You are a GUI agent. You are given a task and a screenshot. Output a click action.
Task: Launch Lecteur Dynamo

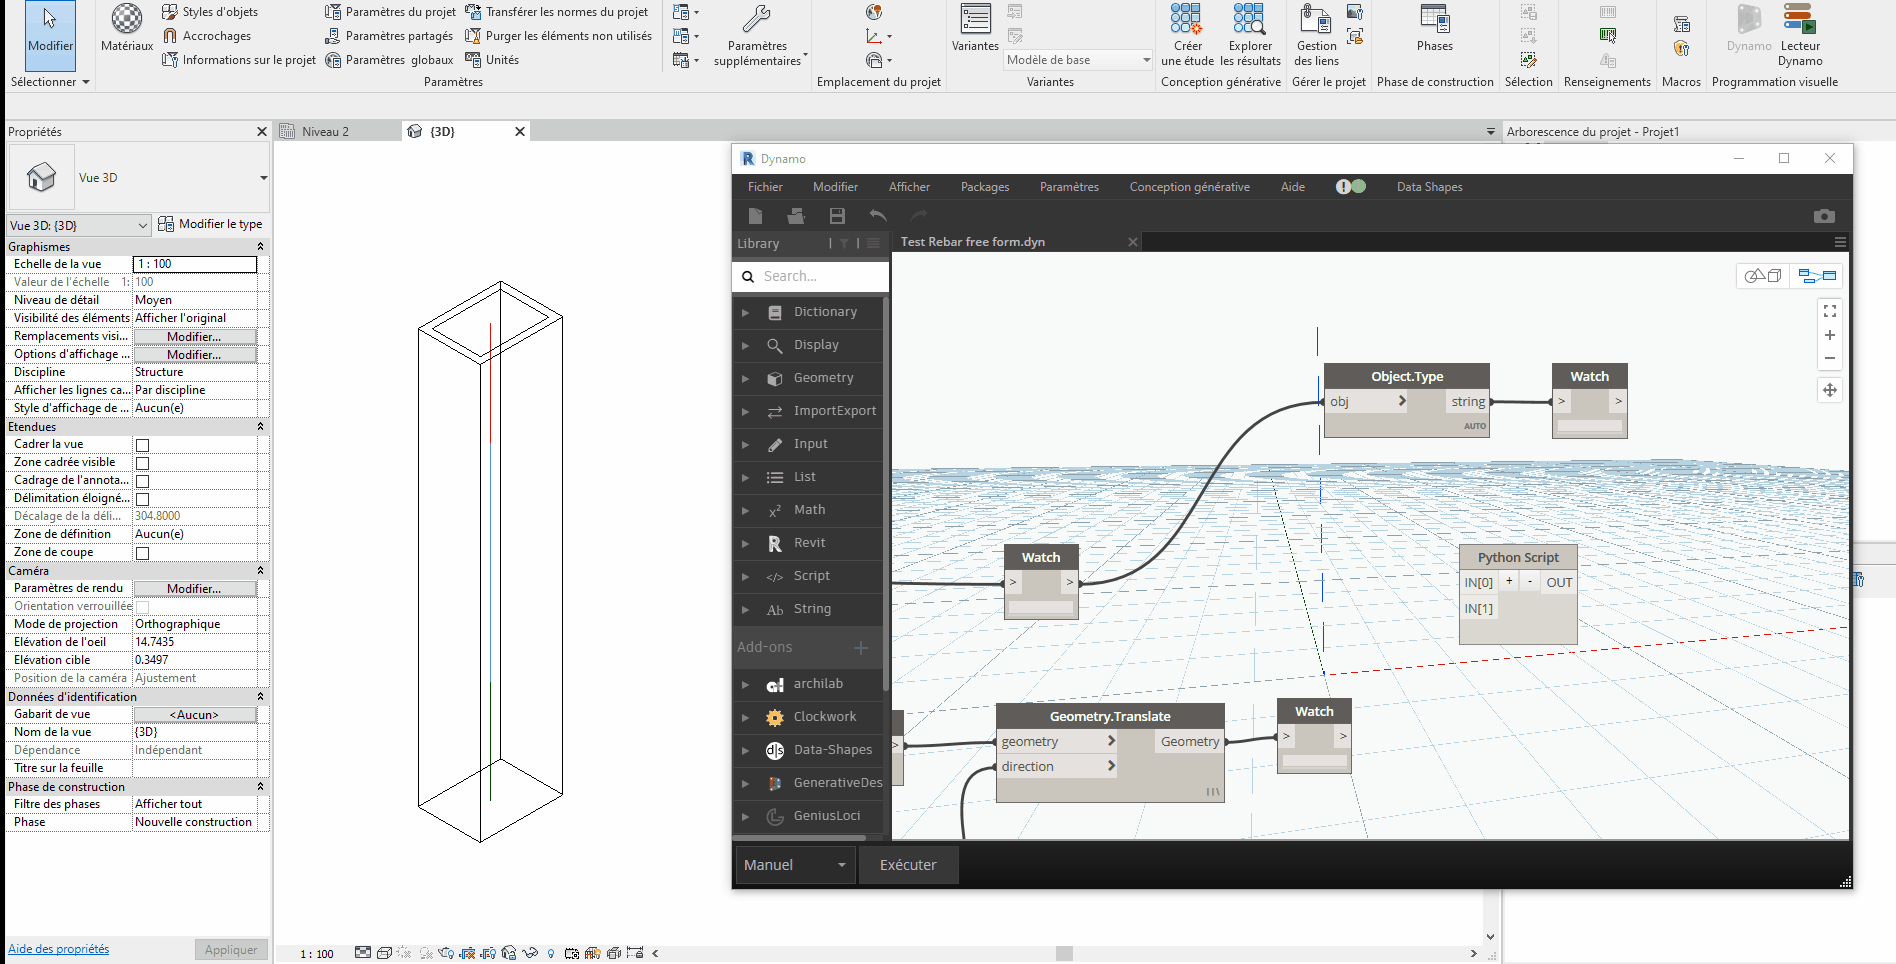pyautogui.click(x=1799, y=35)
